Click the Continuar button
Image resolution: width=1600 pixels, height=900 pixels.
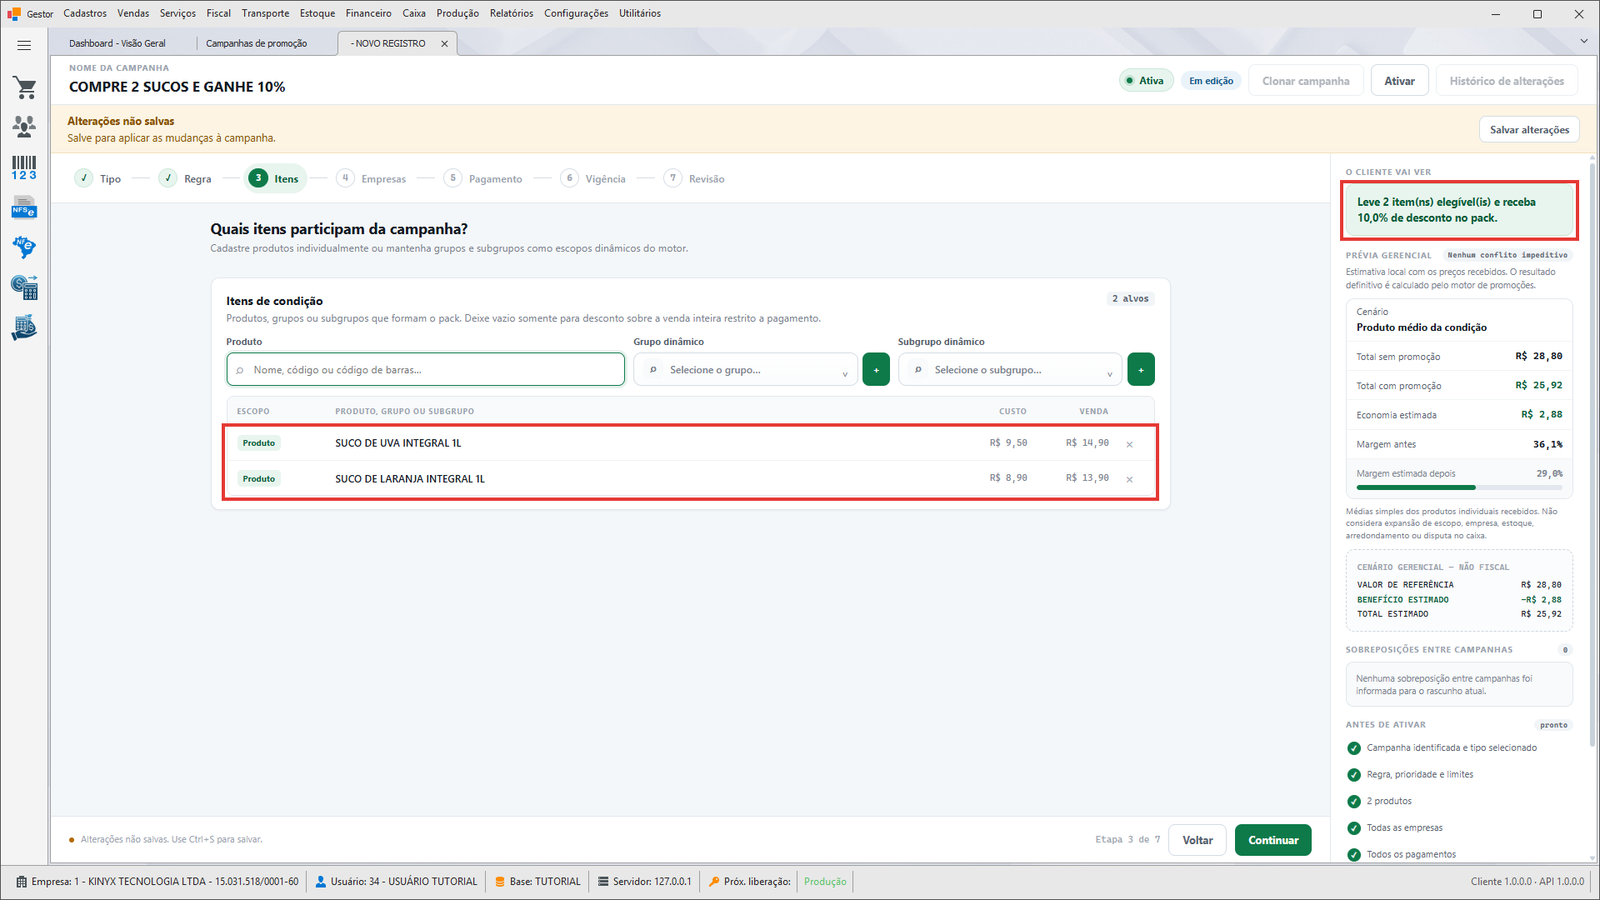click(1273, 840)
